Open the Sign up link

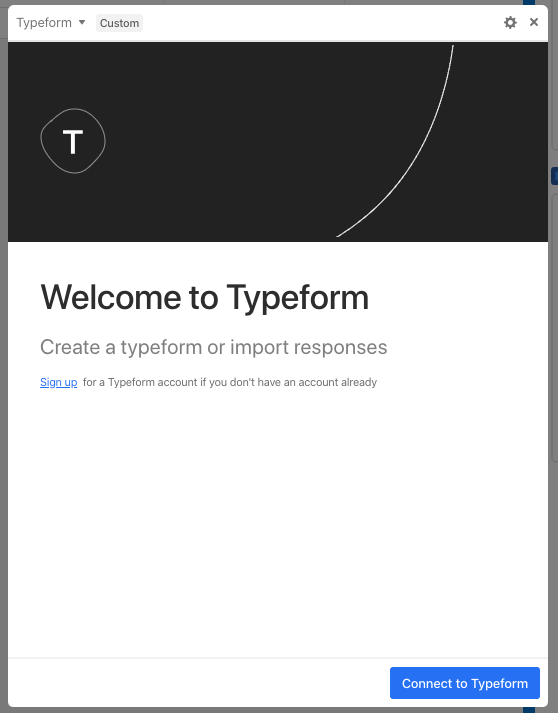click(x=59, y=382)
